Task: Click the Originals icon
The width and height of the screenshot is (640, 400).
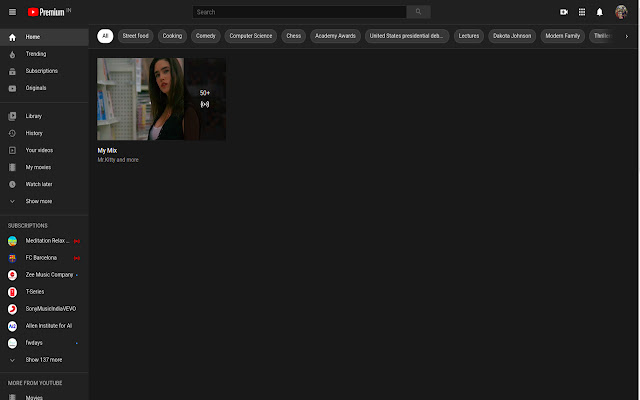Action: pyautogui.click(x=12, y=89)
